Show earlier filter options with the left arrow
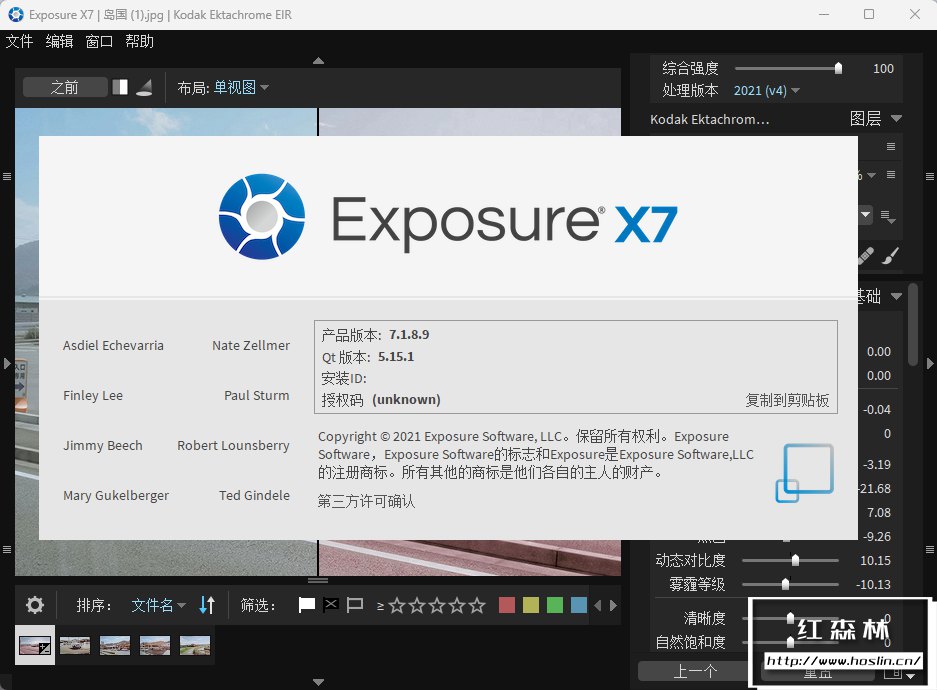The width and height of the screenshot is (937, 690). click(x=598, y=605)
